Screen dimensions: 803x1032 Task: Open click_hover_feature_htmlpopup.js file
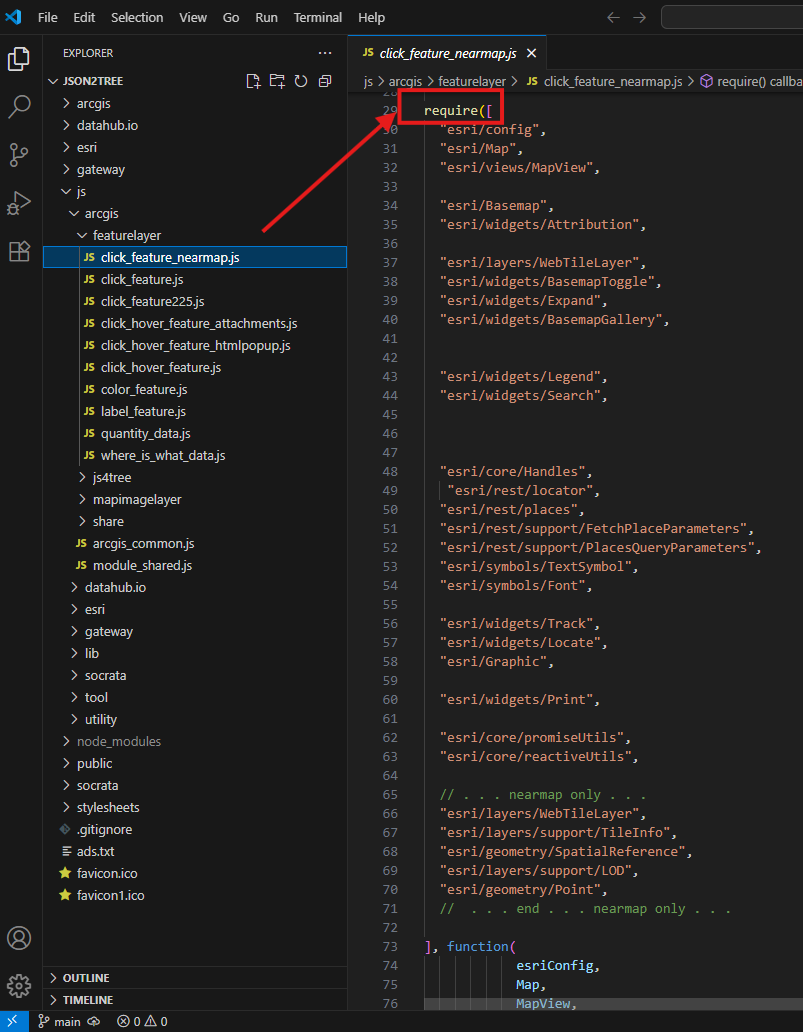click(195, 346)
